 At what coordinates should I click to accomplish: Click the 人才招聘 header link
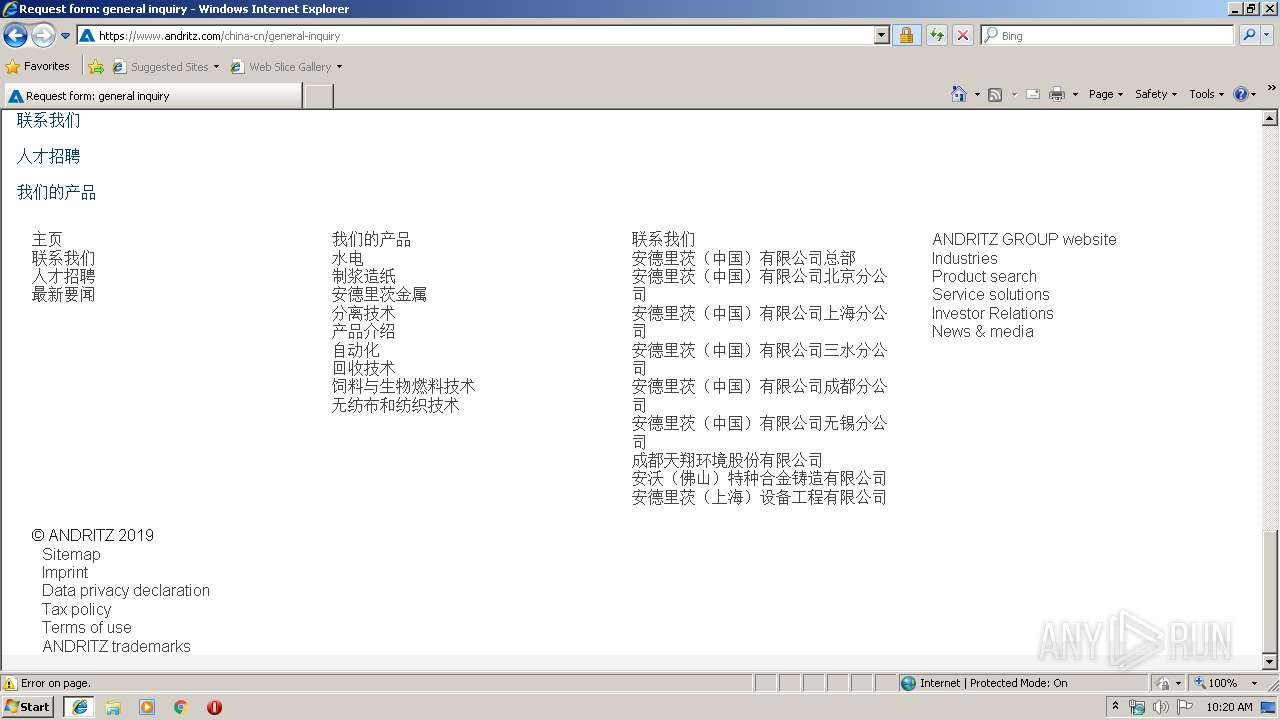tap(48, 156)
